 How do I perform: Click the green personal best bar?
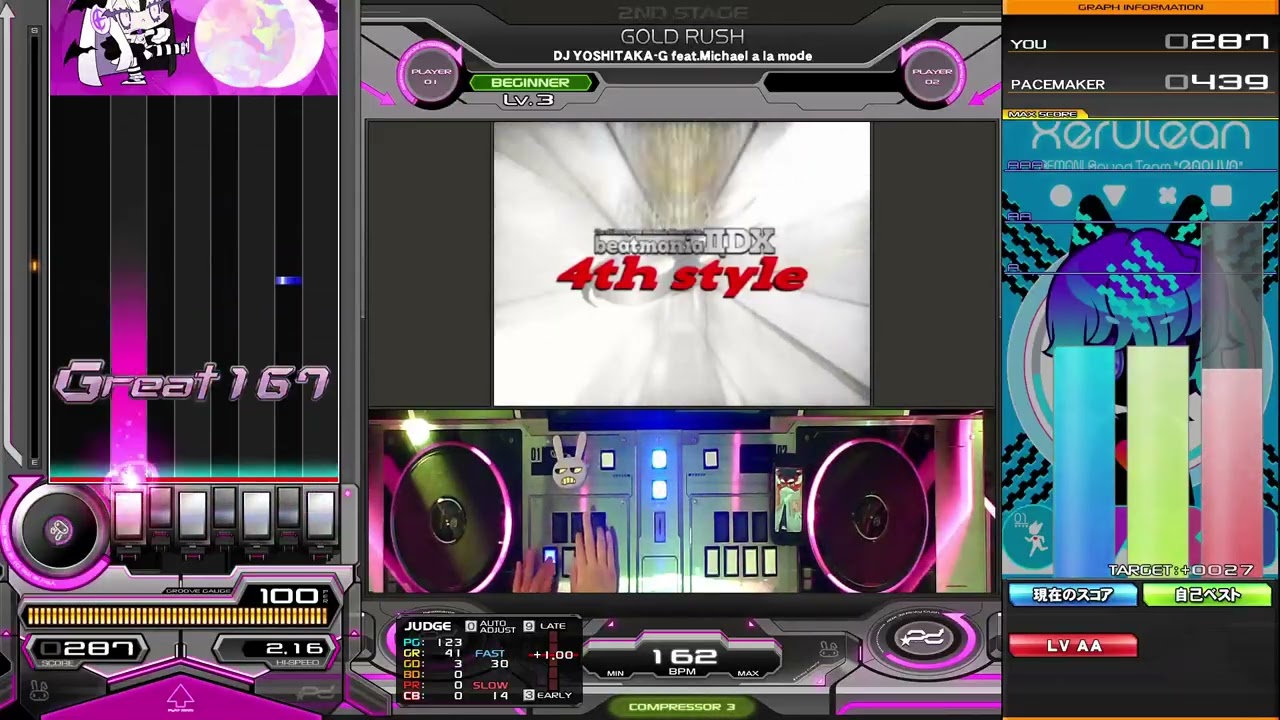(1158, 463)
